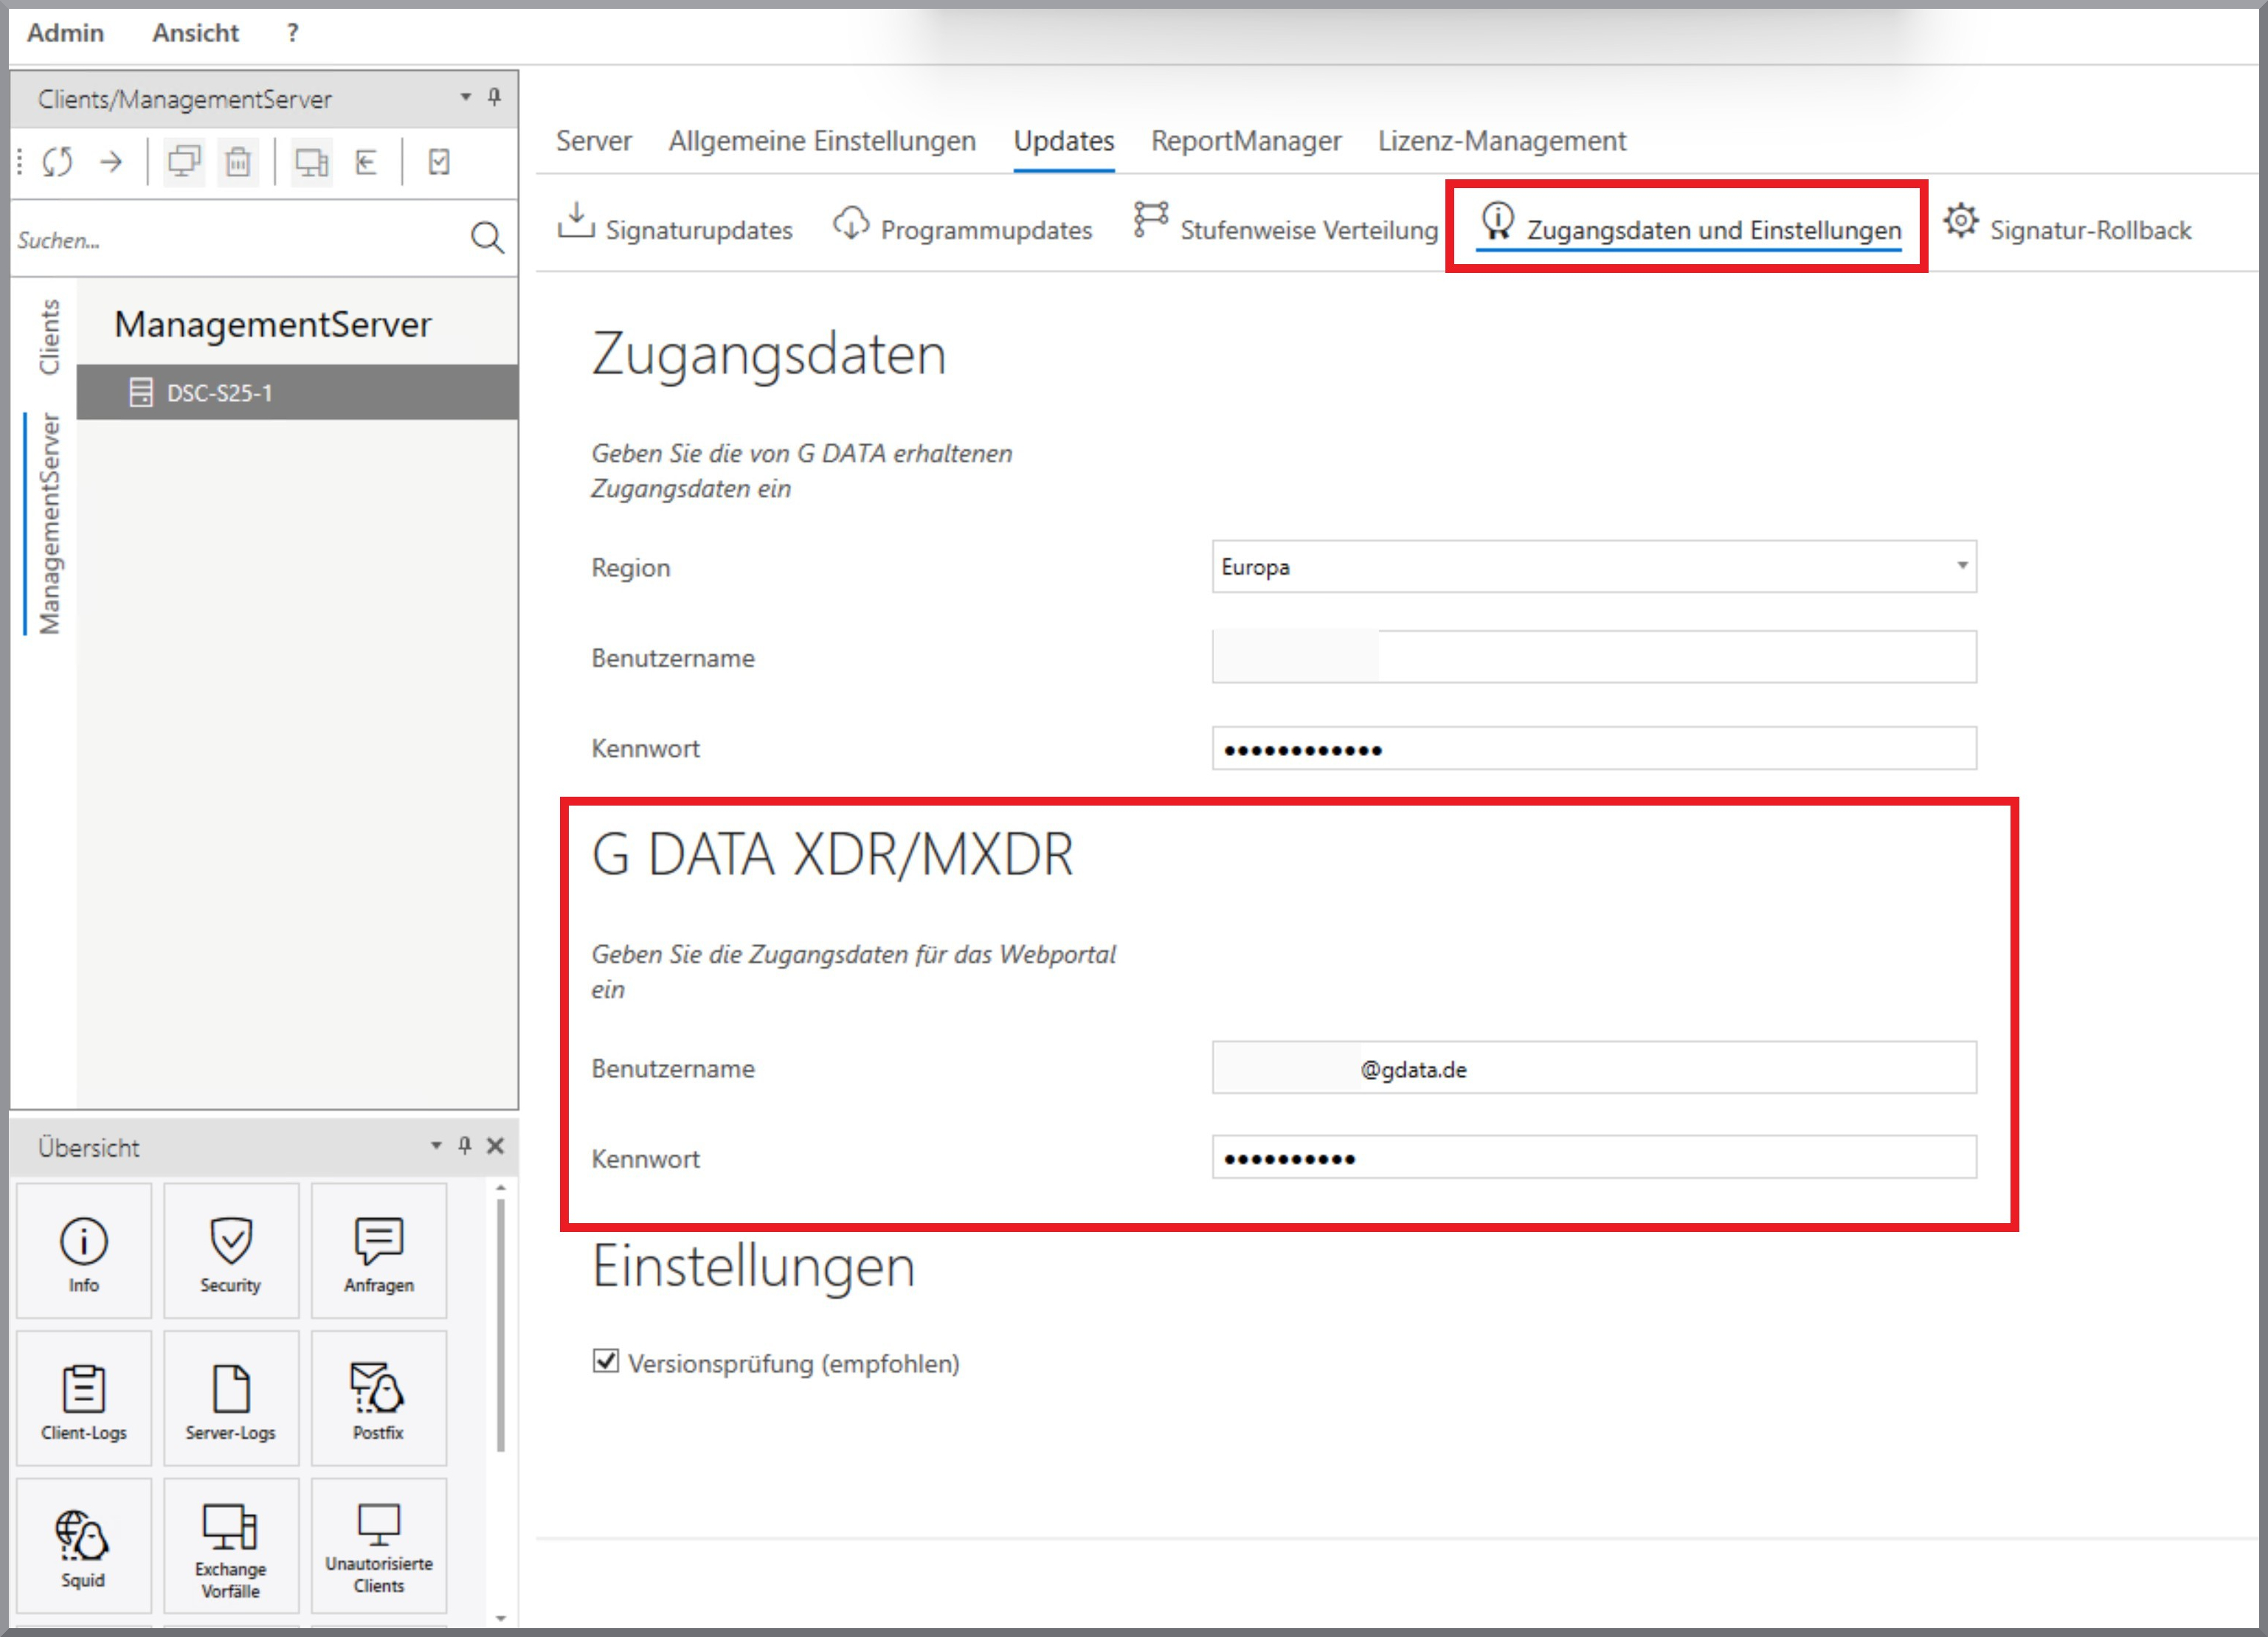Image resolution: width=2268 pixels, height=1637 pixels.
Task: Pin the Clients/ManagementServer panel
Action: tap(494, 97)
